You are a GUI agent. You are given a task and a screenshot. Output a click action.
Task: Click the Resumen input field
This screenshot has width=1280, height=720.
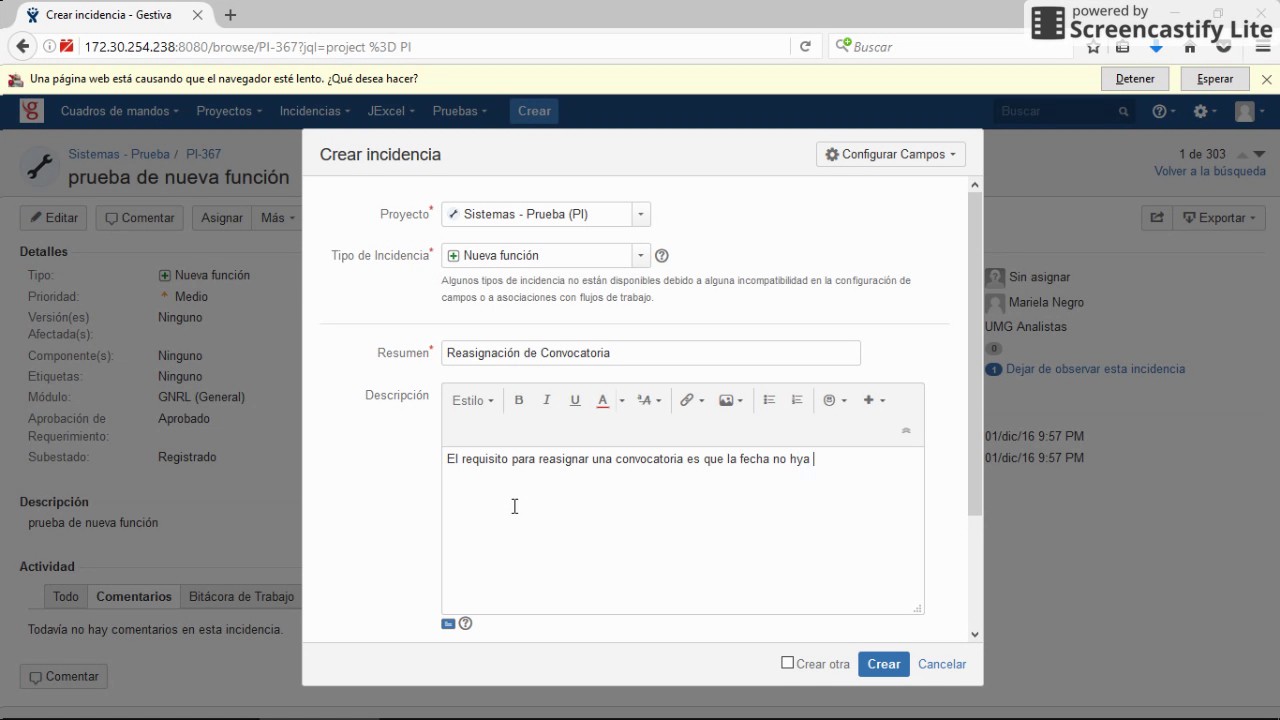(651, 353)
